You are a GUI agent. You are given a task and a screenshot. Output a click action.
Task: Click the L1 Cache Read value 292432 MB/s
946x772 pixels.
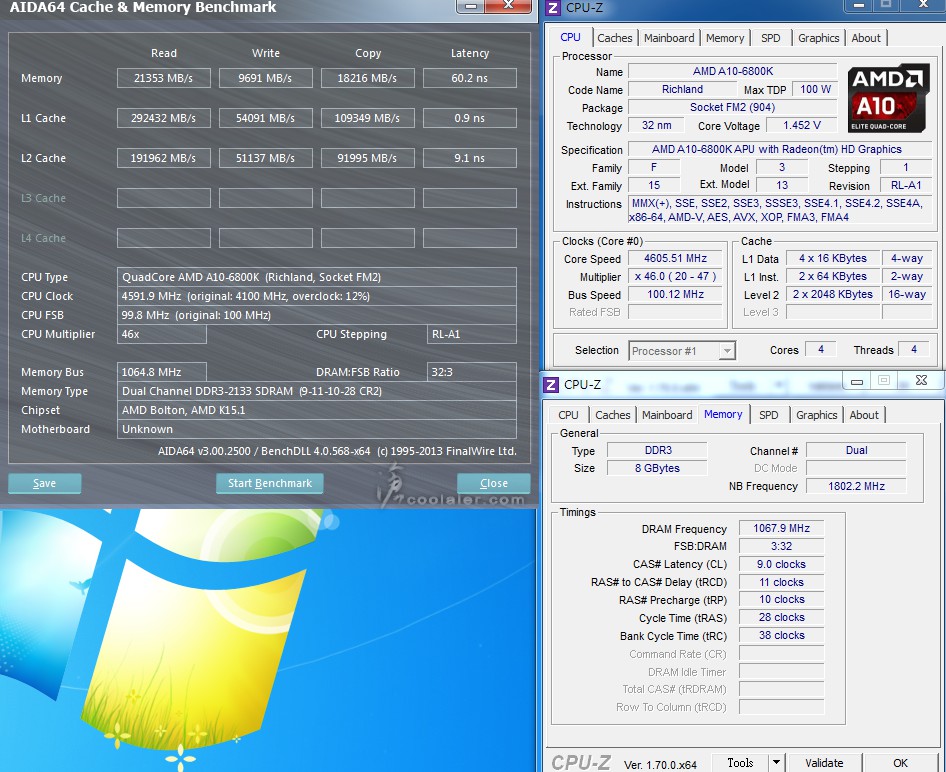click(x=163, y=118)
